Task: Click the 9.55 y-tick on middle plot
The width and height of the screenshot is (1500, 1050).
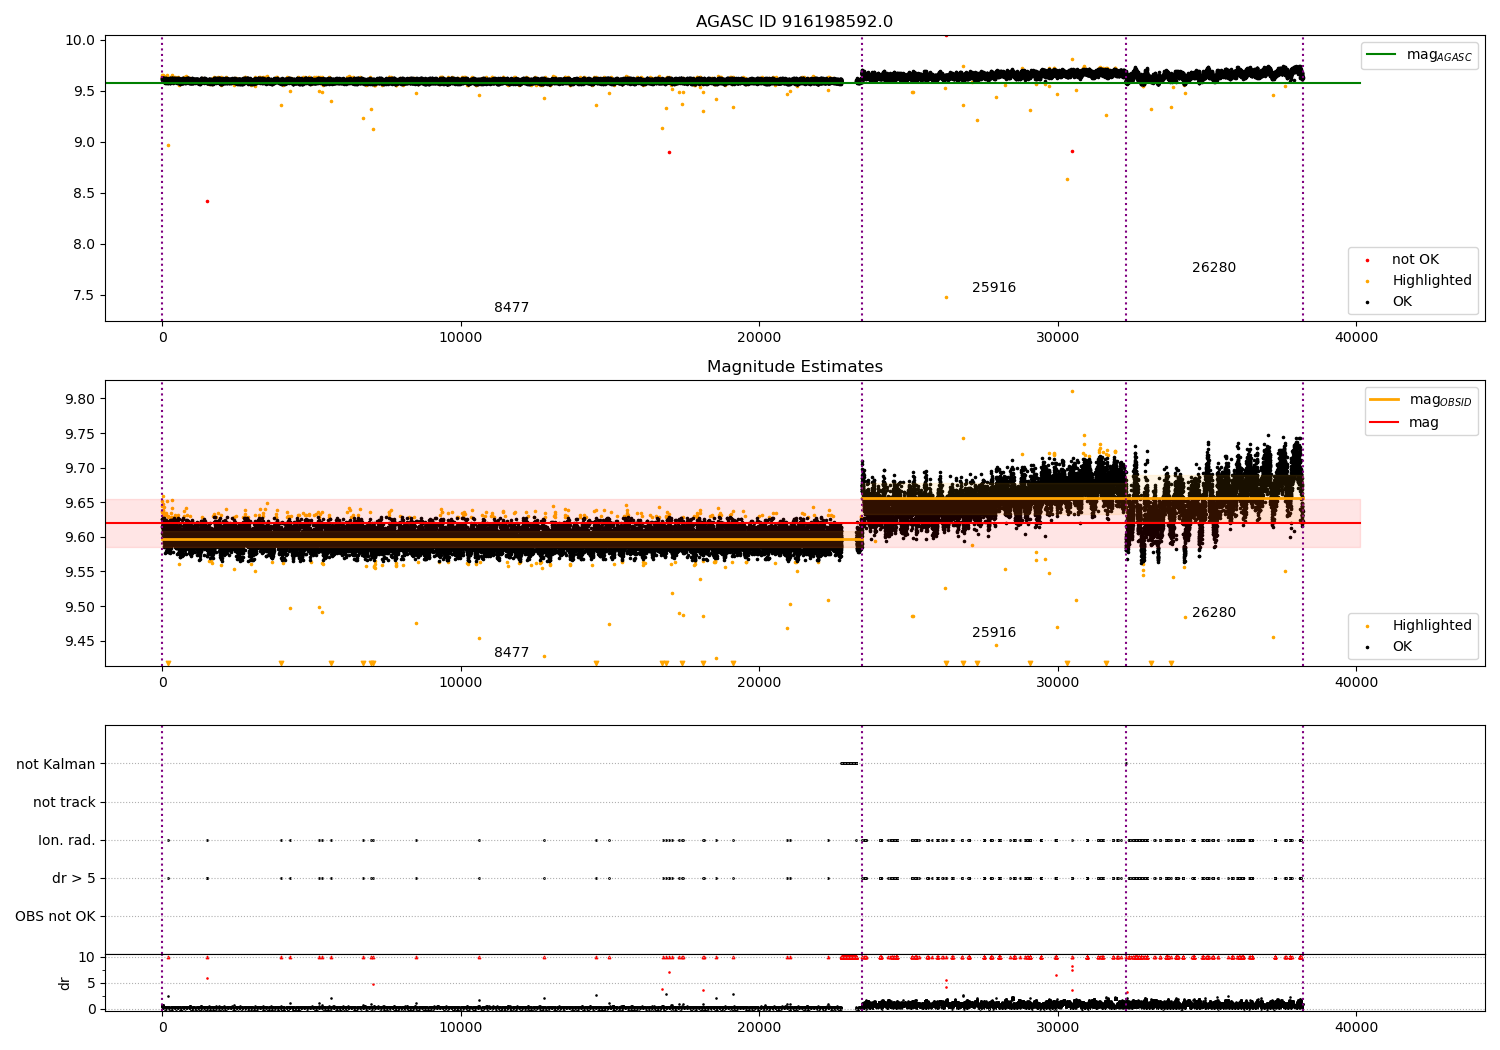Action: click(82, 573)
